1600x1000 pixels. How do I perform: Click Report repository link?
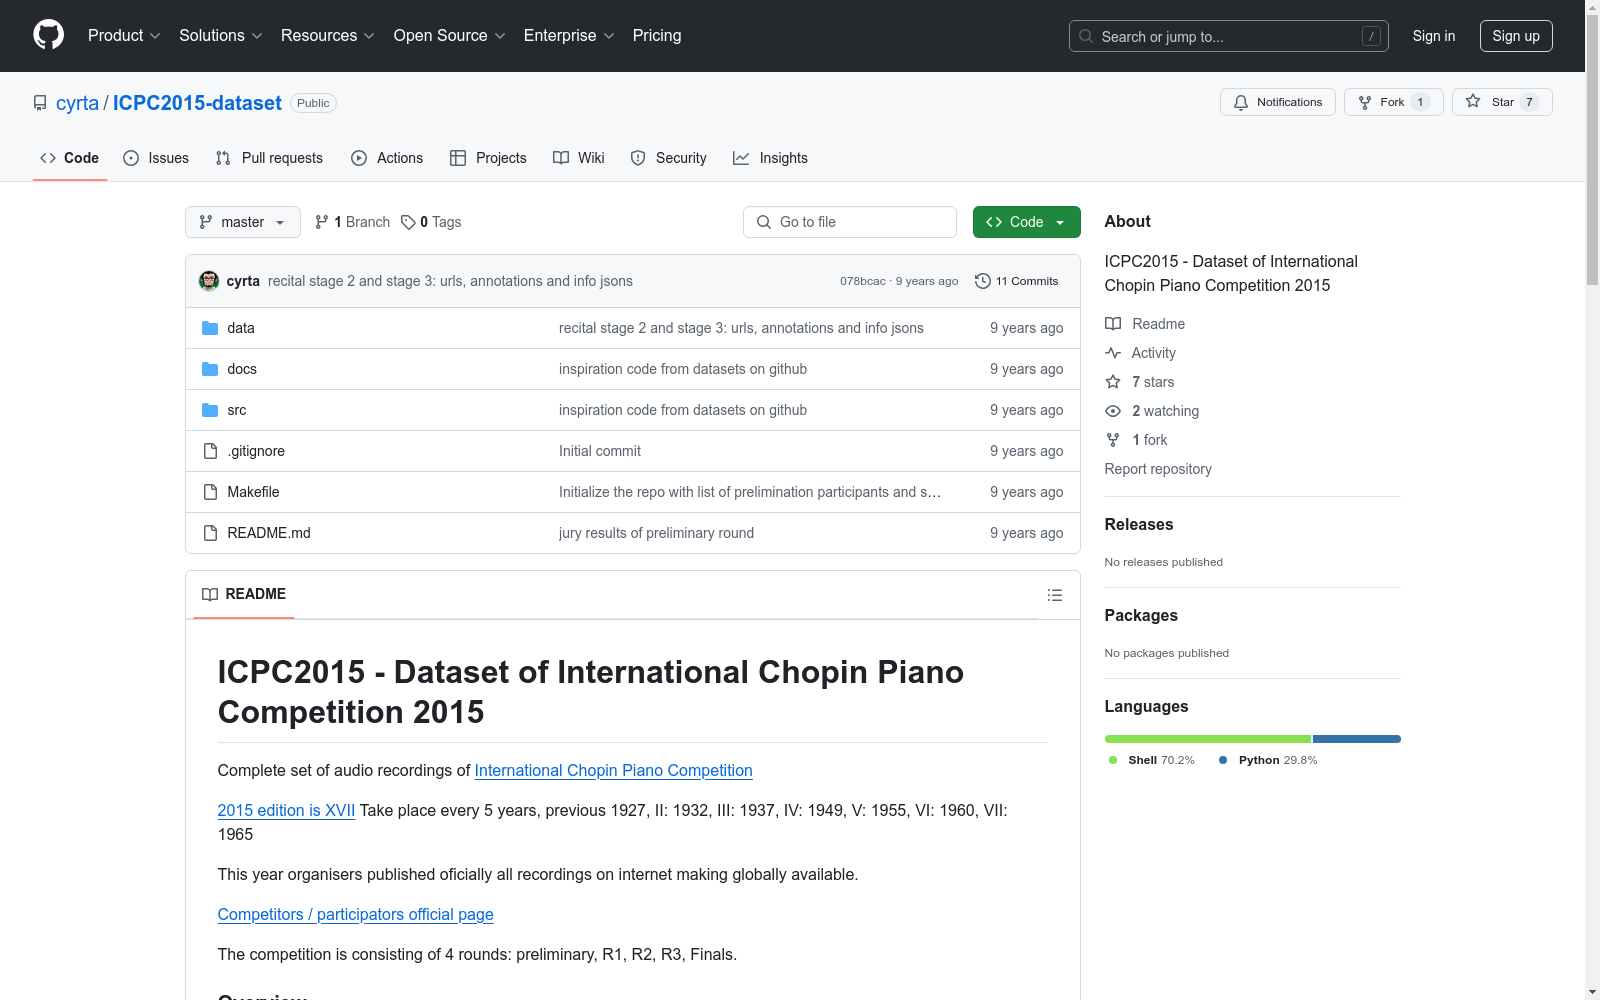tap(1158, 469)
